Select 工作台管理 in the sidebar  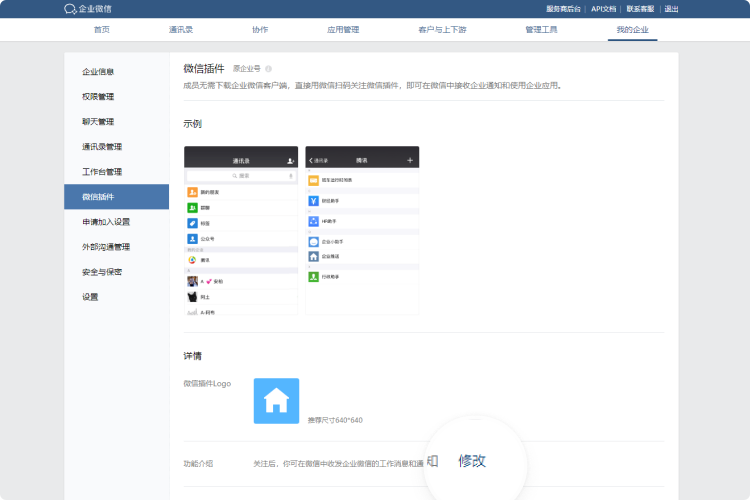(102, 172)
